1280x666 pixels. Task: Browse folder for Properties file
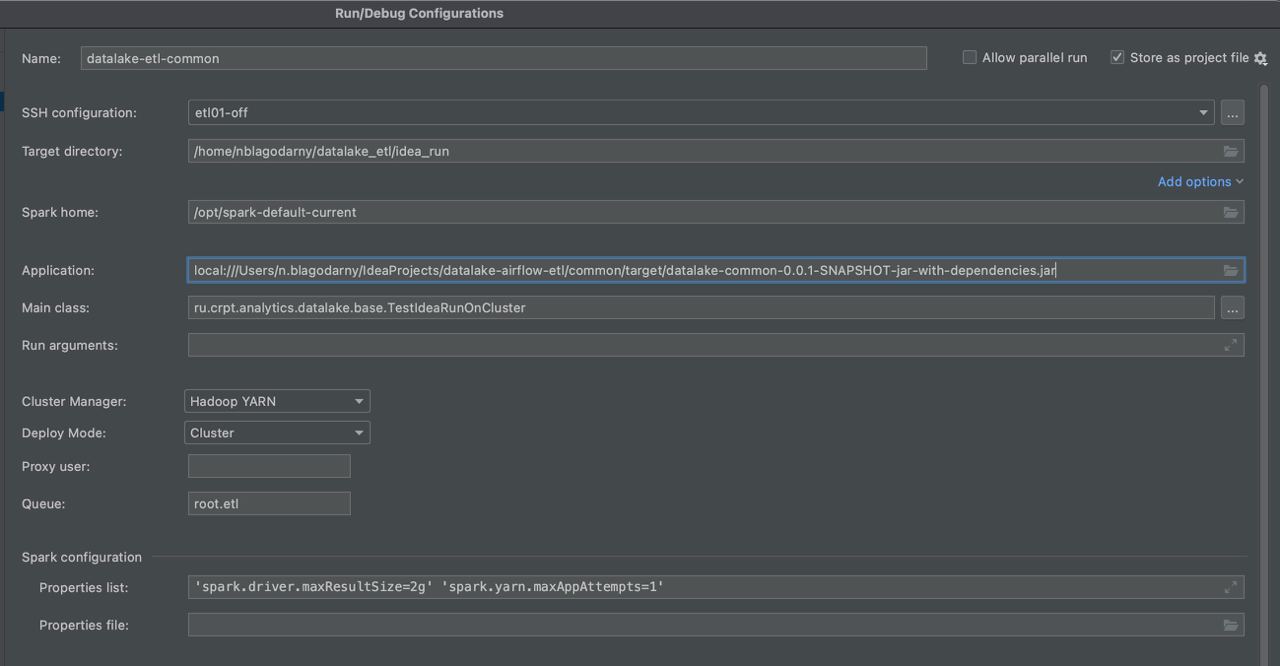[1230, 626]
